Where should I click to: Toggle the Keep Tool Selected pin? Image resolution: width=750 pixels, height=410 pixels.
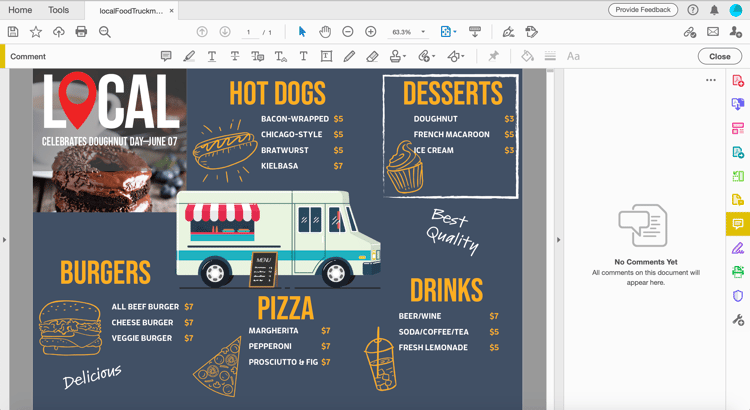(x=493, y=56)
